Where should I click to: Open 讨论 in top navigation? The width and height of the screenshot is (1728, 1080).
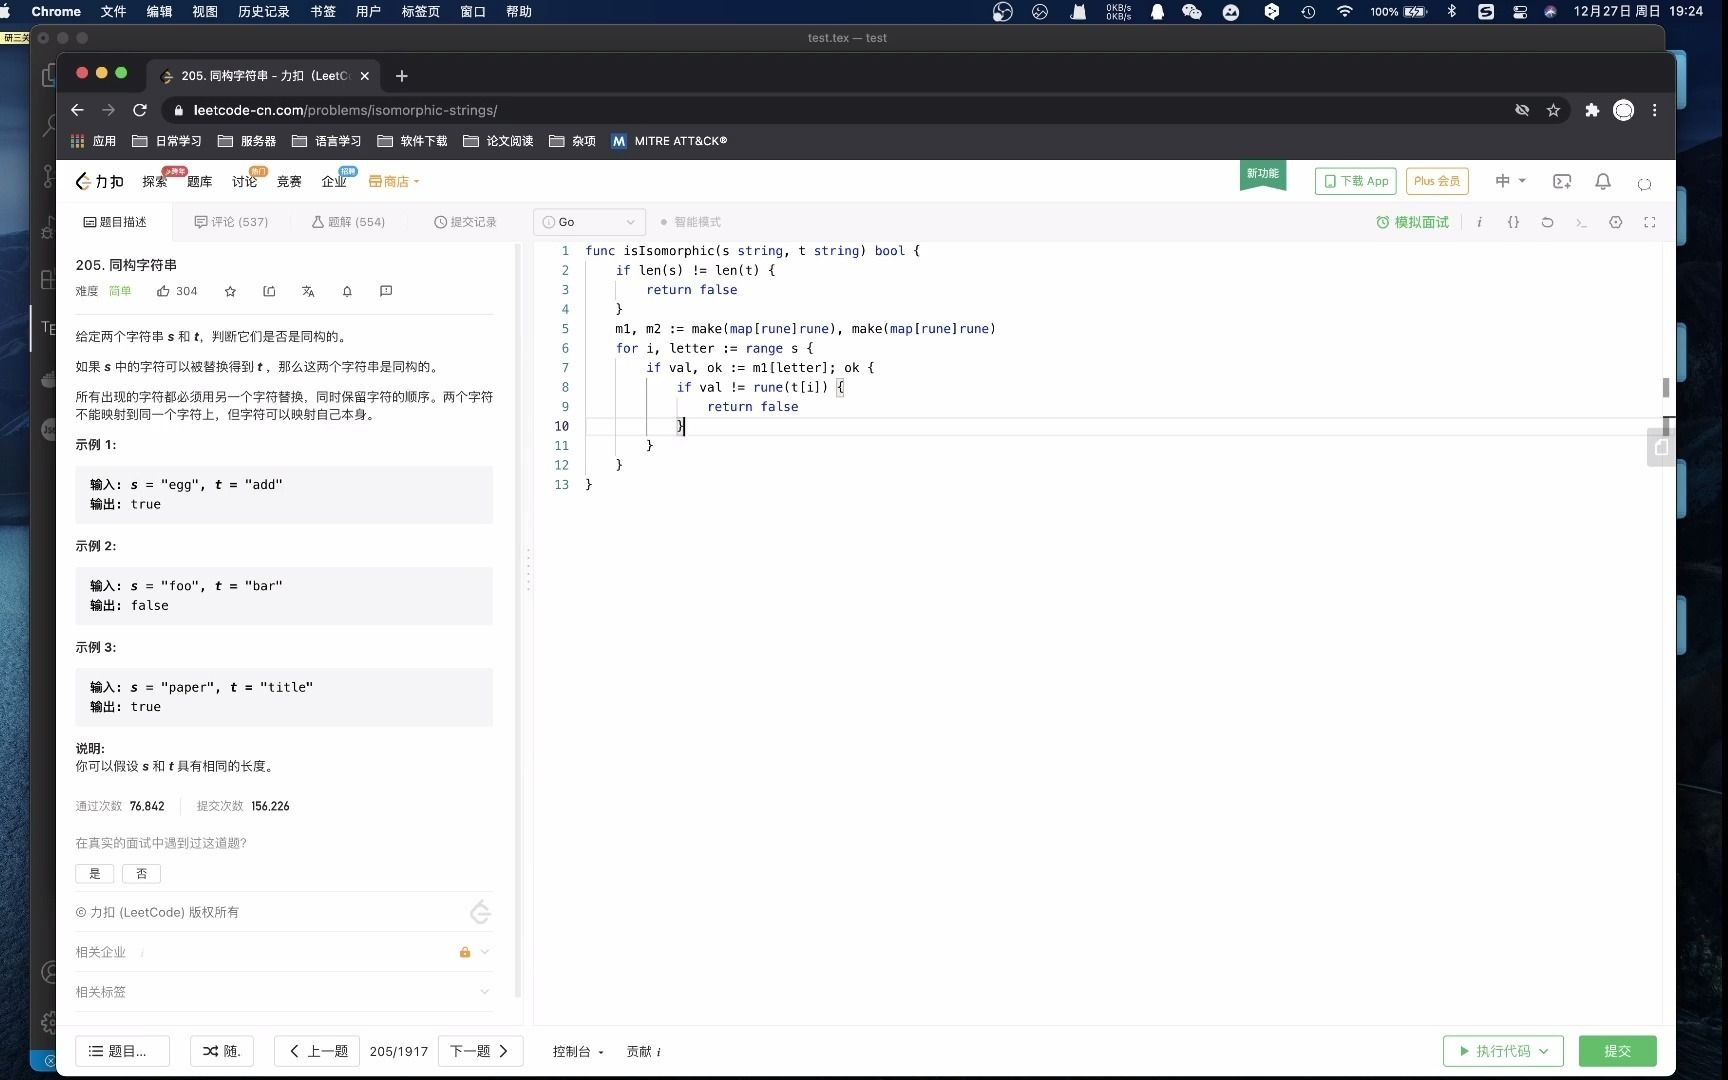click(244, 181)
